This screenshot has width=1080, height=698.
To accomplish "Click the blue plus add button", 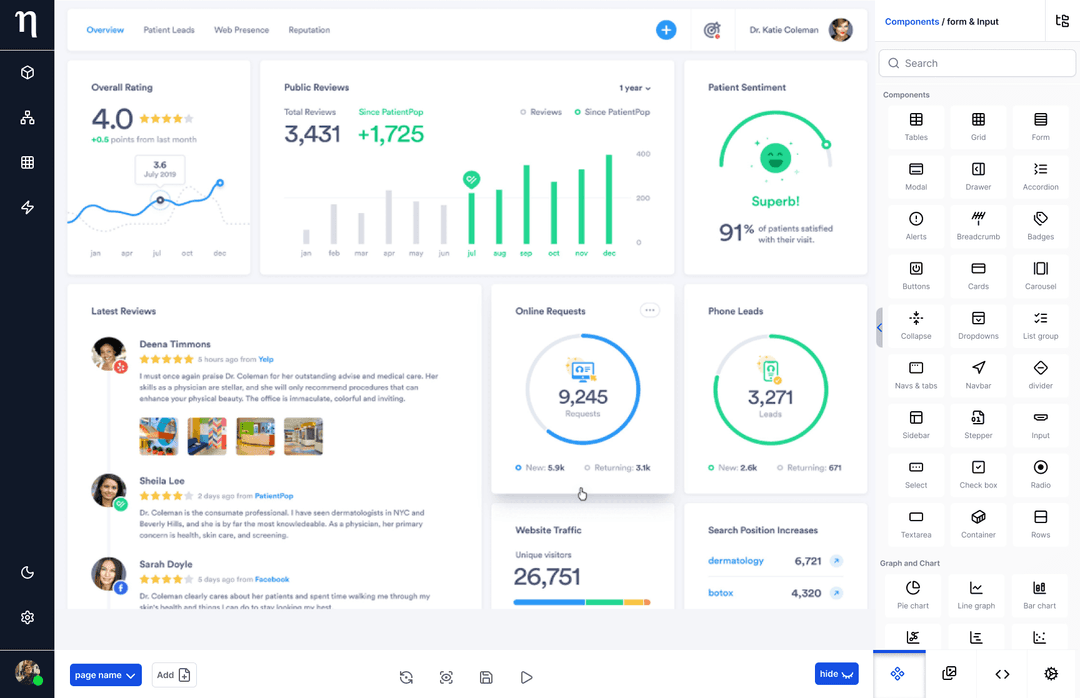I will [666, 30].
